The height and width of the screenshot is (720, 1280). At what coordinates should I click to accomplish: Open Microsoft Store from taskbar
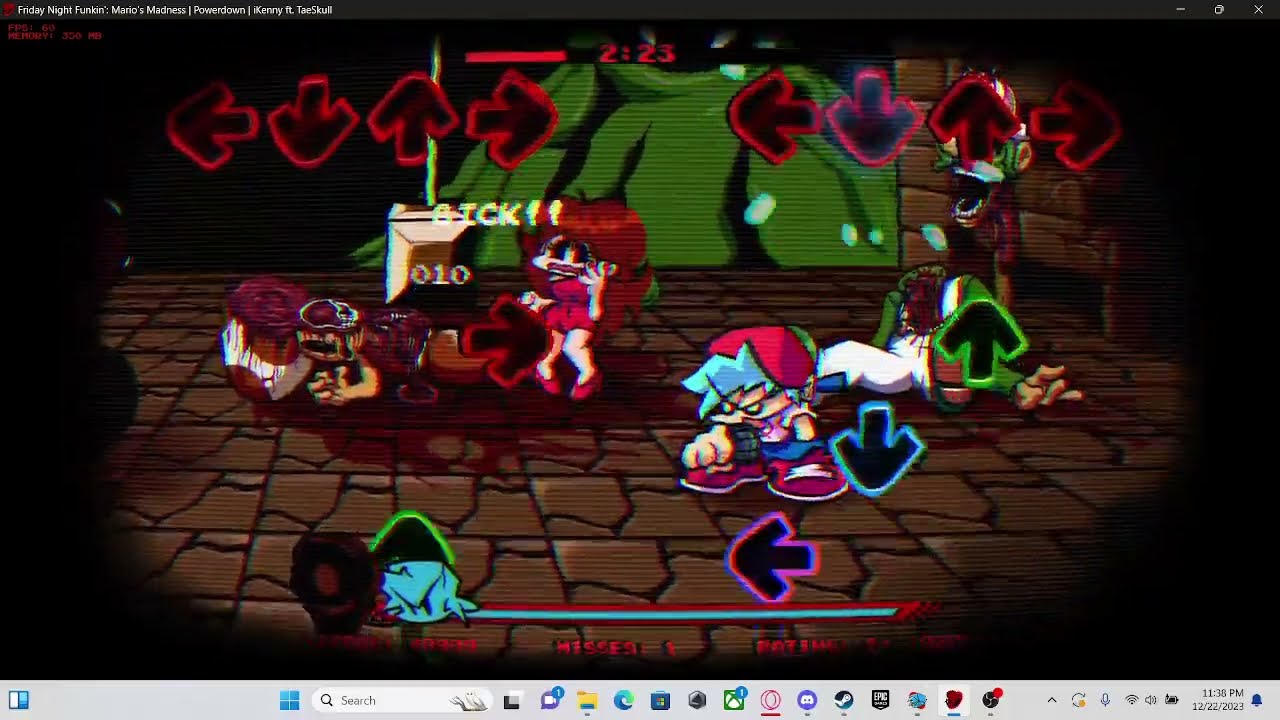click(660, 700)
